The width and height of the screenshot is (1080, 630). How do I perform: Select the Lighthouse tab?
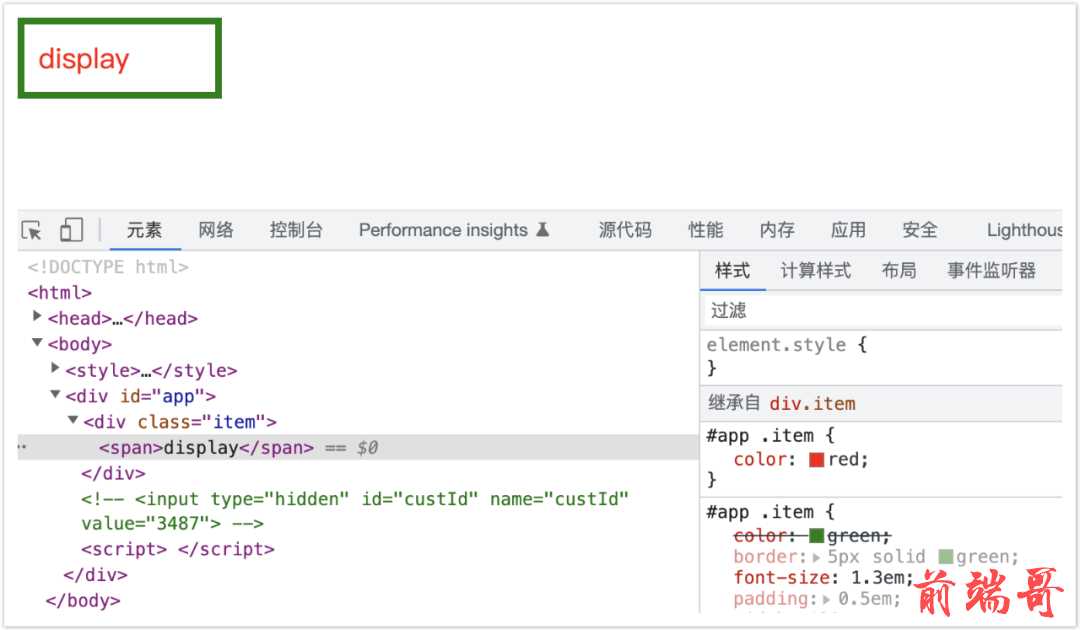[1024, 230]
